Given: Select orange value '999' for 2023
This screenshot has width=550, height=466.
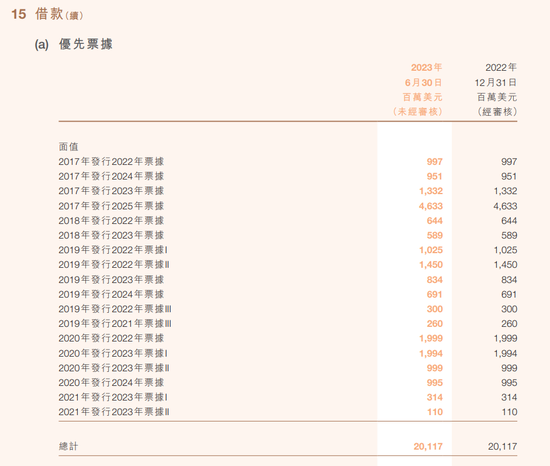Looking at the screenshot, I should click(x=434, y=369).
